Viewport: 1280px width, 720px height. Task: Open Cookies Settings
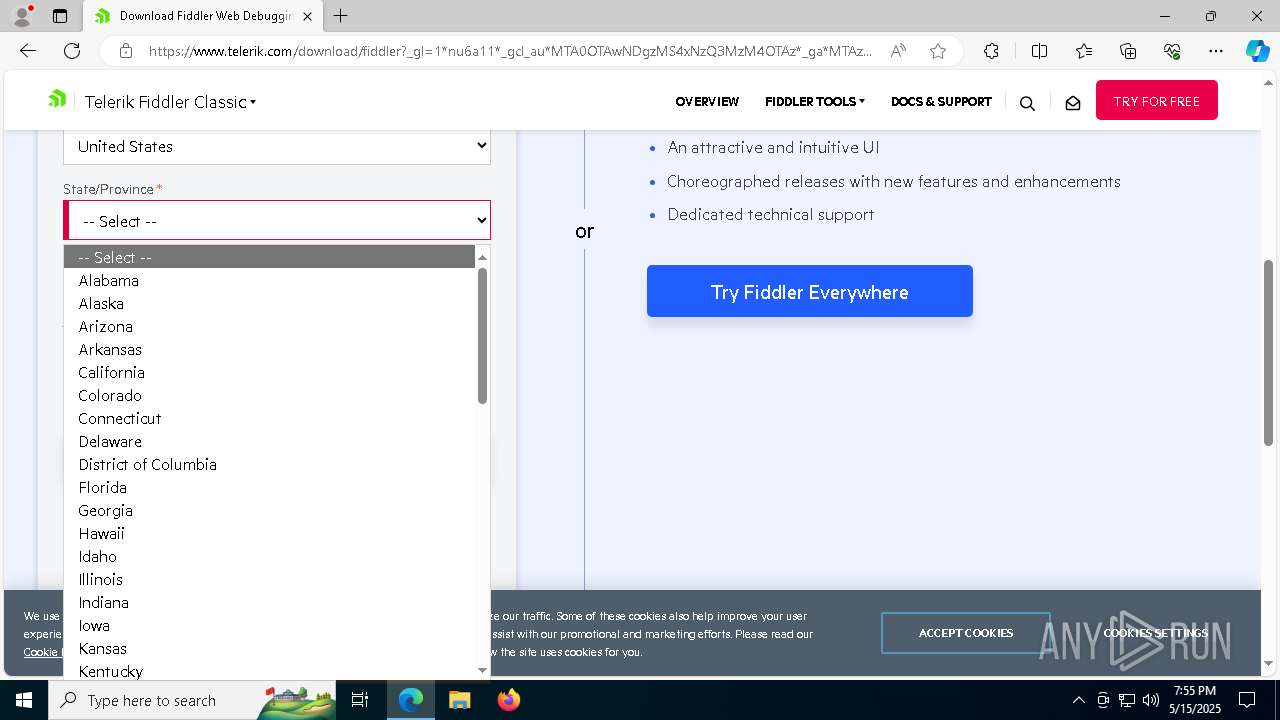[1156, 633]
